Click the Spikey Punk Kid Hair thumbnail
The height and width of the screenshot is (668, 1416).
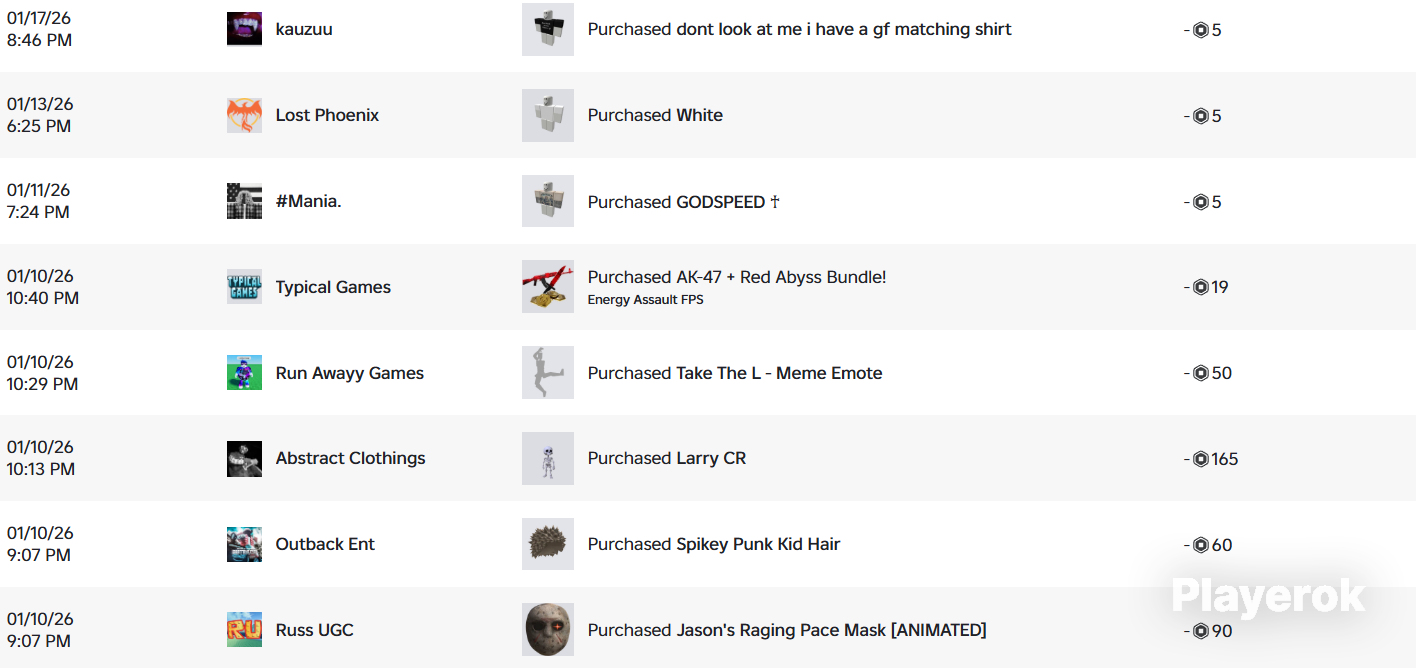tap(548, 544)
